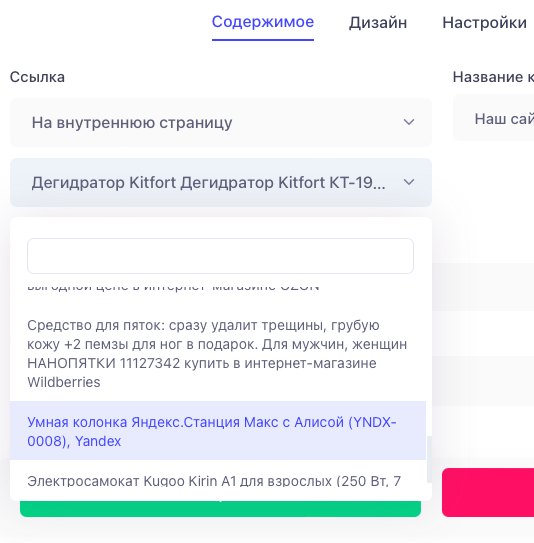Select 'Средство для пяток' Wildberries option

pos(218,354)
